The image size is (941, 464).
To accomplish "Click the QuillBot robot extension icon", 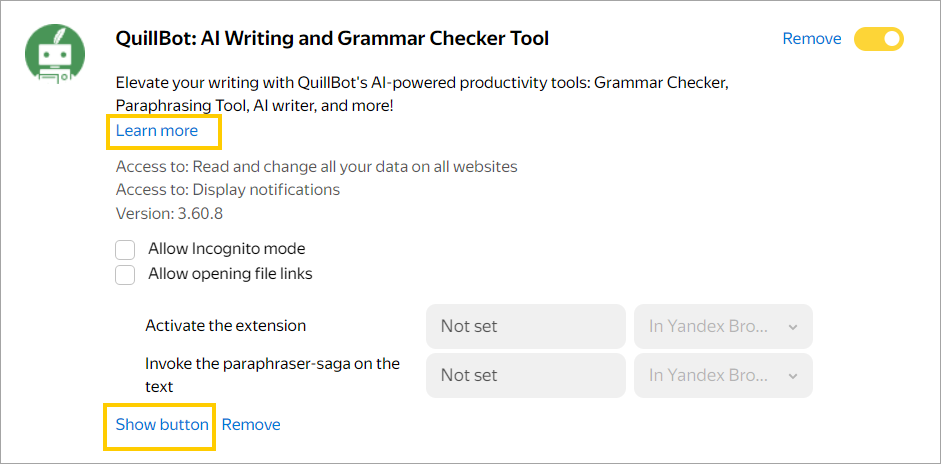I will 53,57.
